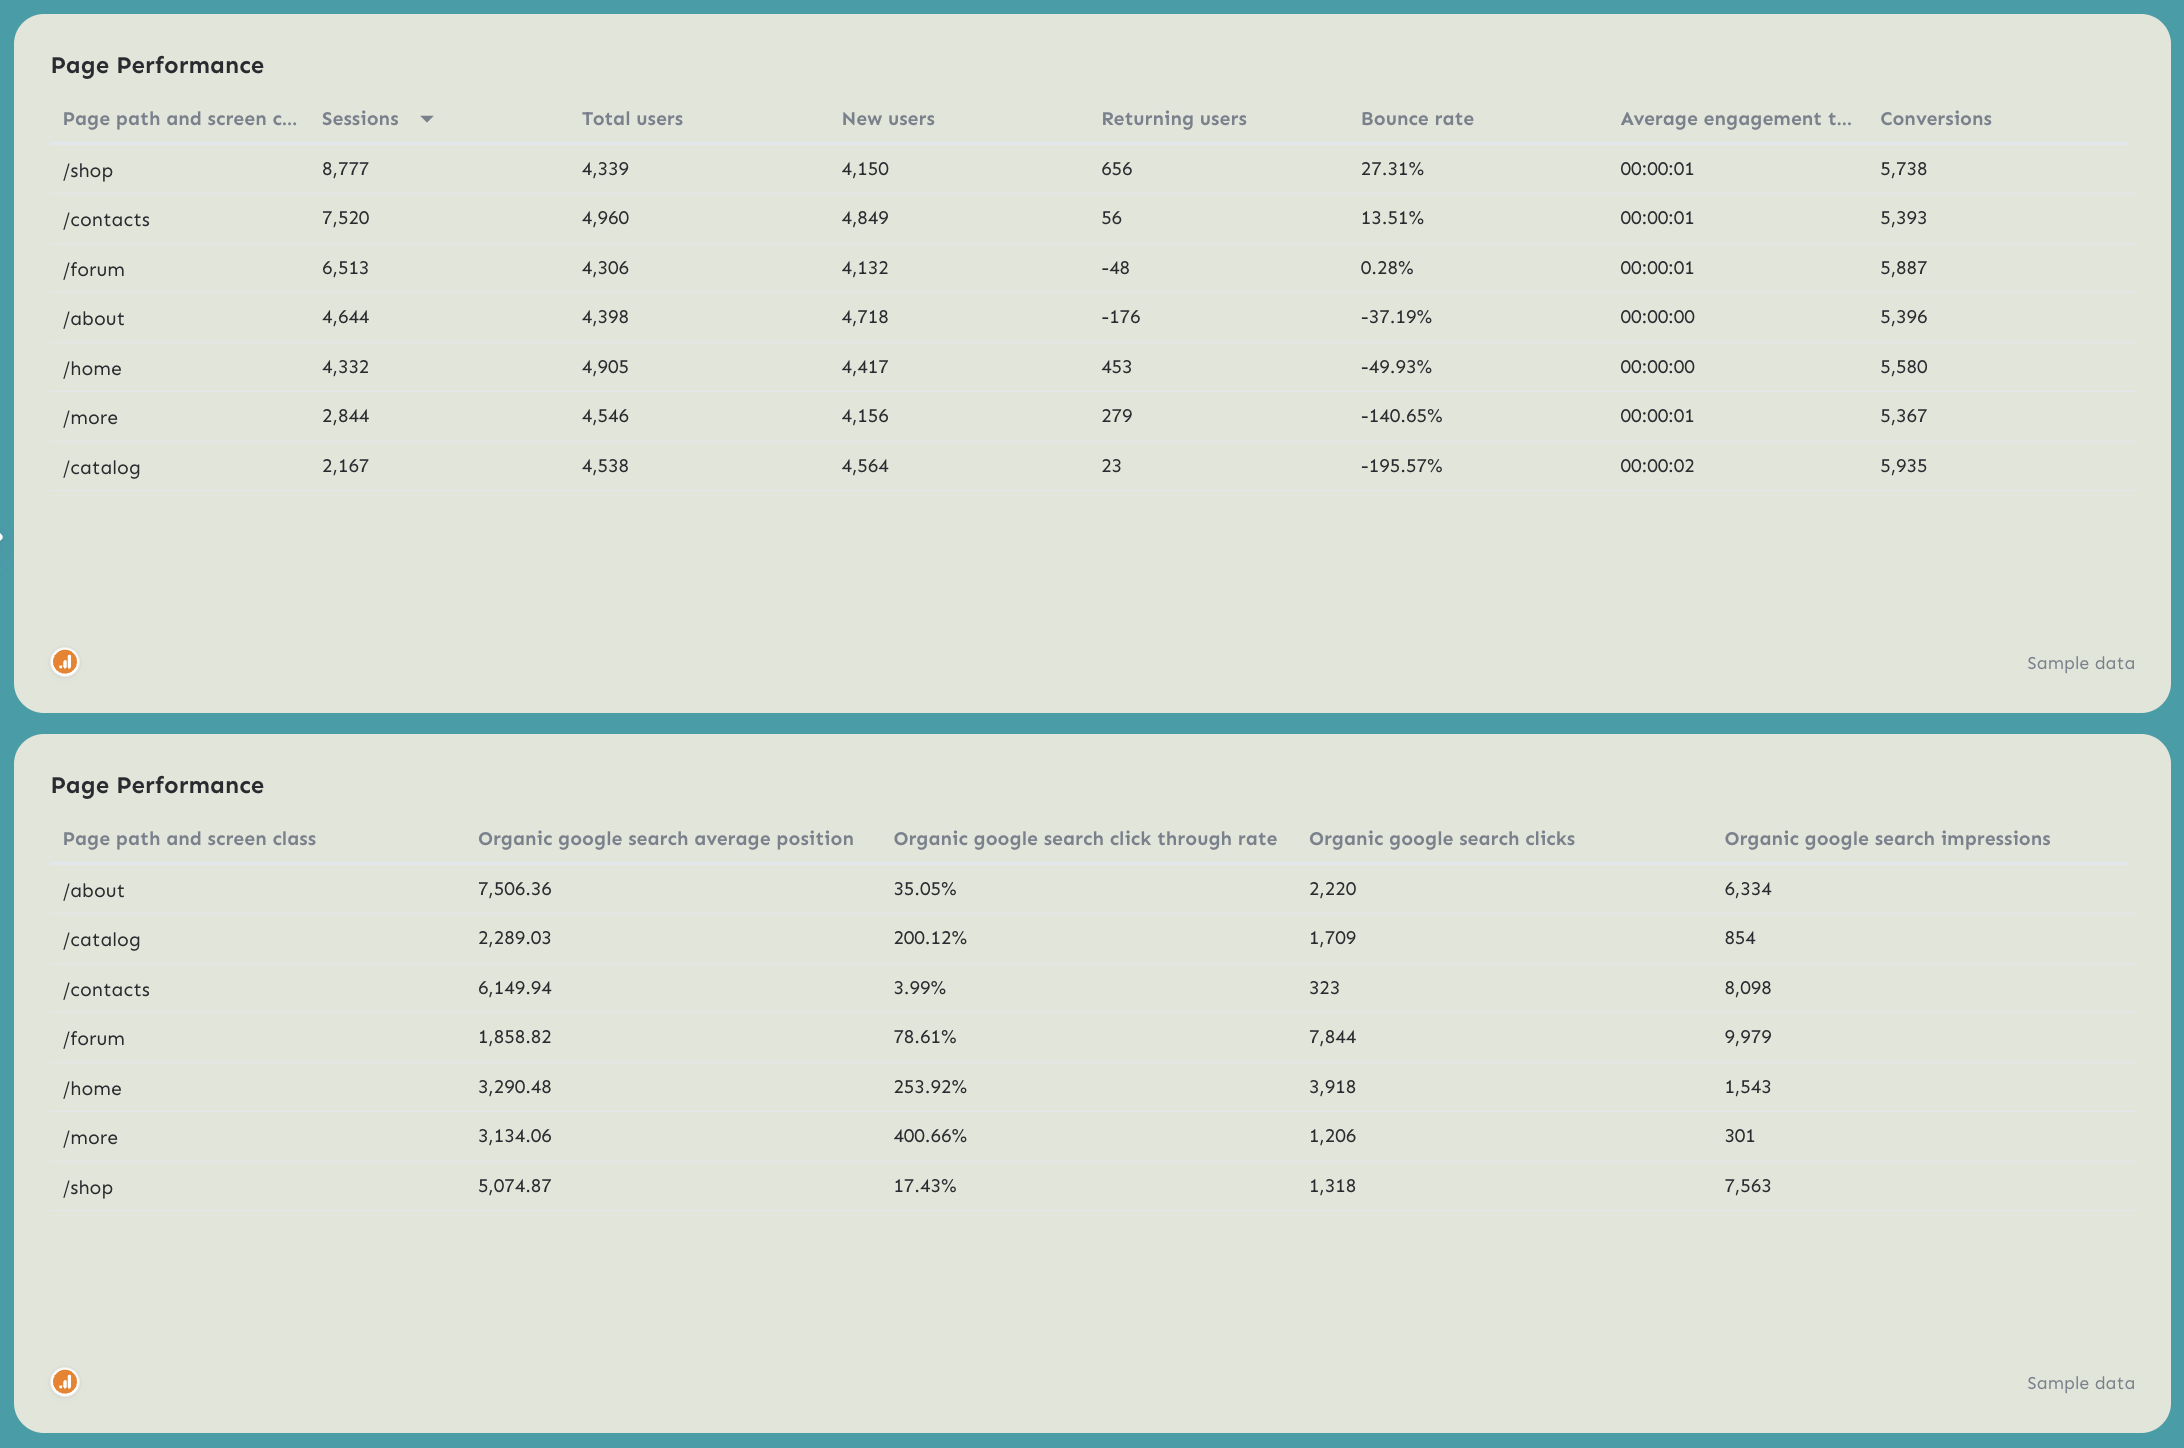Open the Sessions sort dropdown arrow
The width and height of the screenshot is (2184, 1448).
pyautogui.click(x=426, y=118)
